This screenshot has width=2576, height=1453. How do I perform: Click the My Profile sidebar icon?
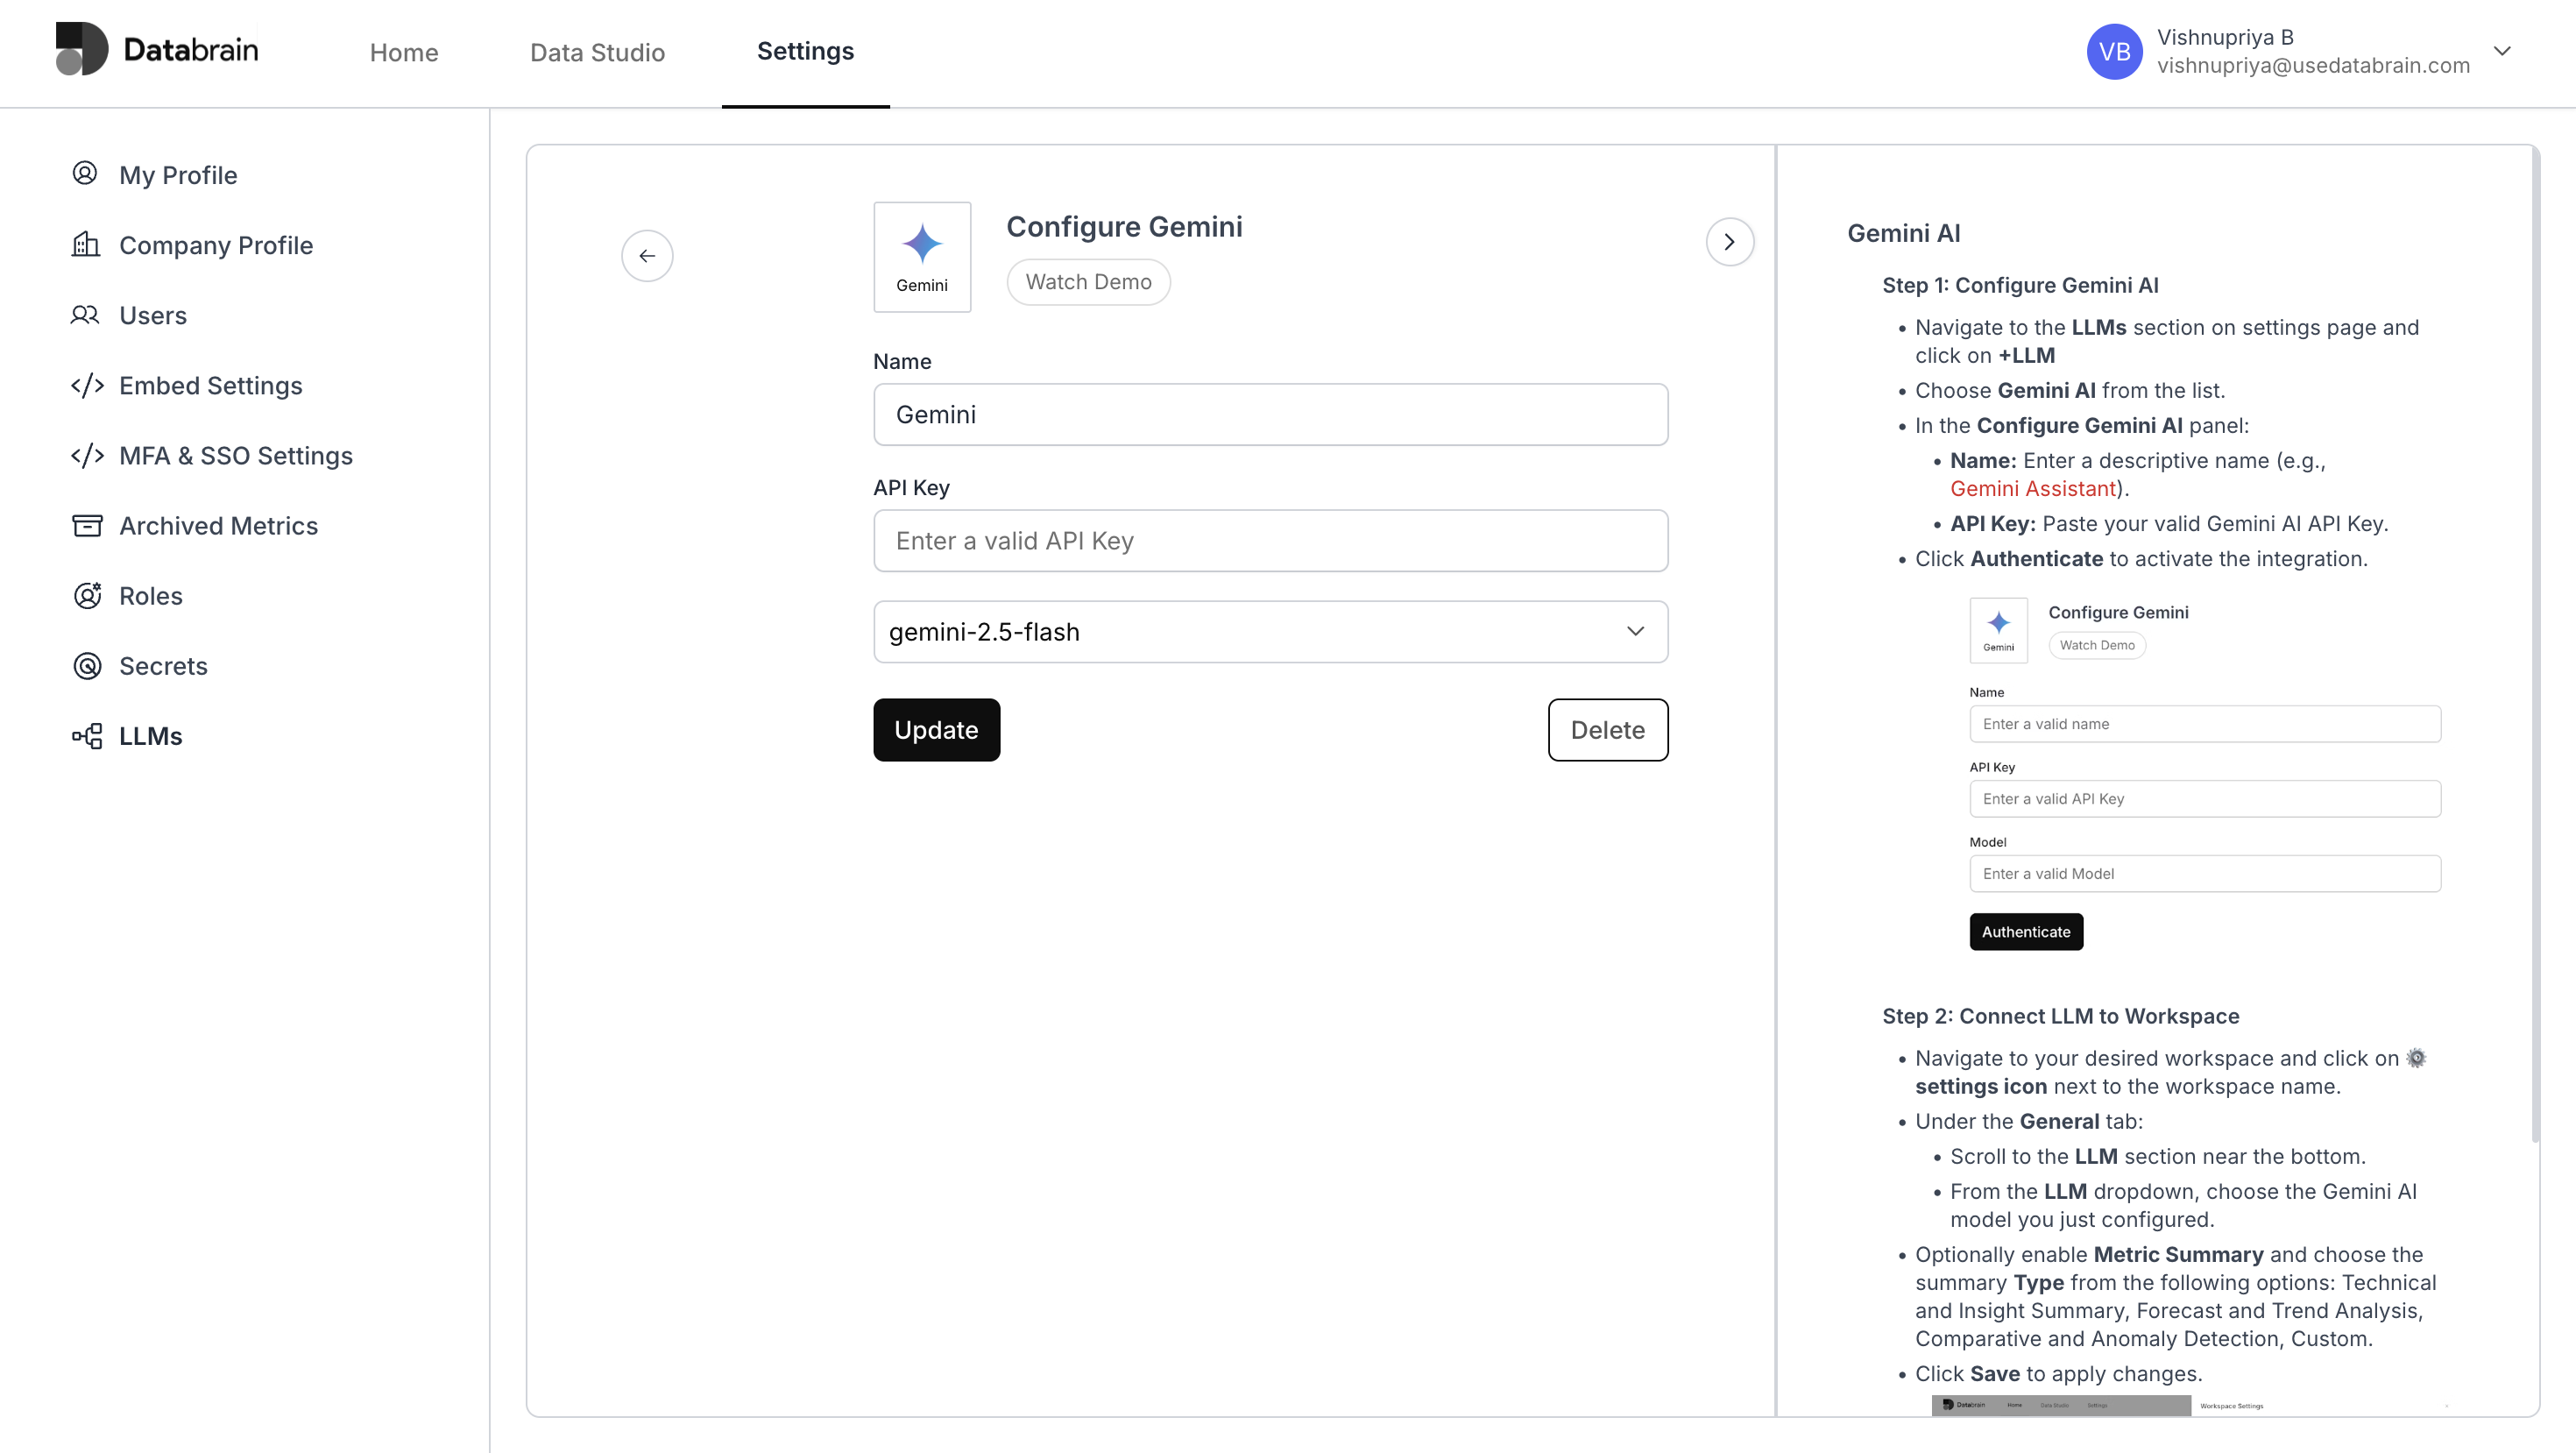point(85,174)
